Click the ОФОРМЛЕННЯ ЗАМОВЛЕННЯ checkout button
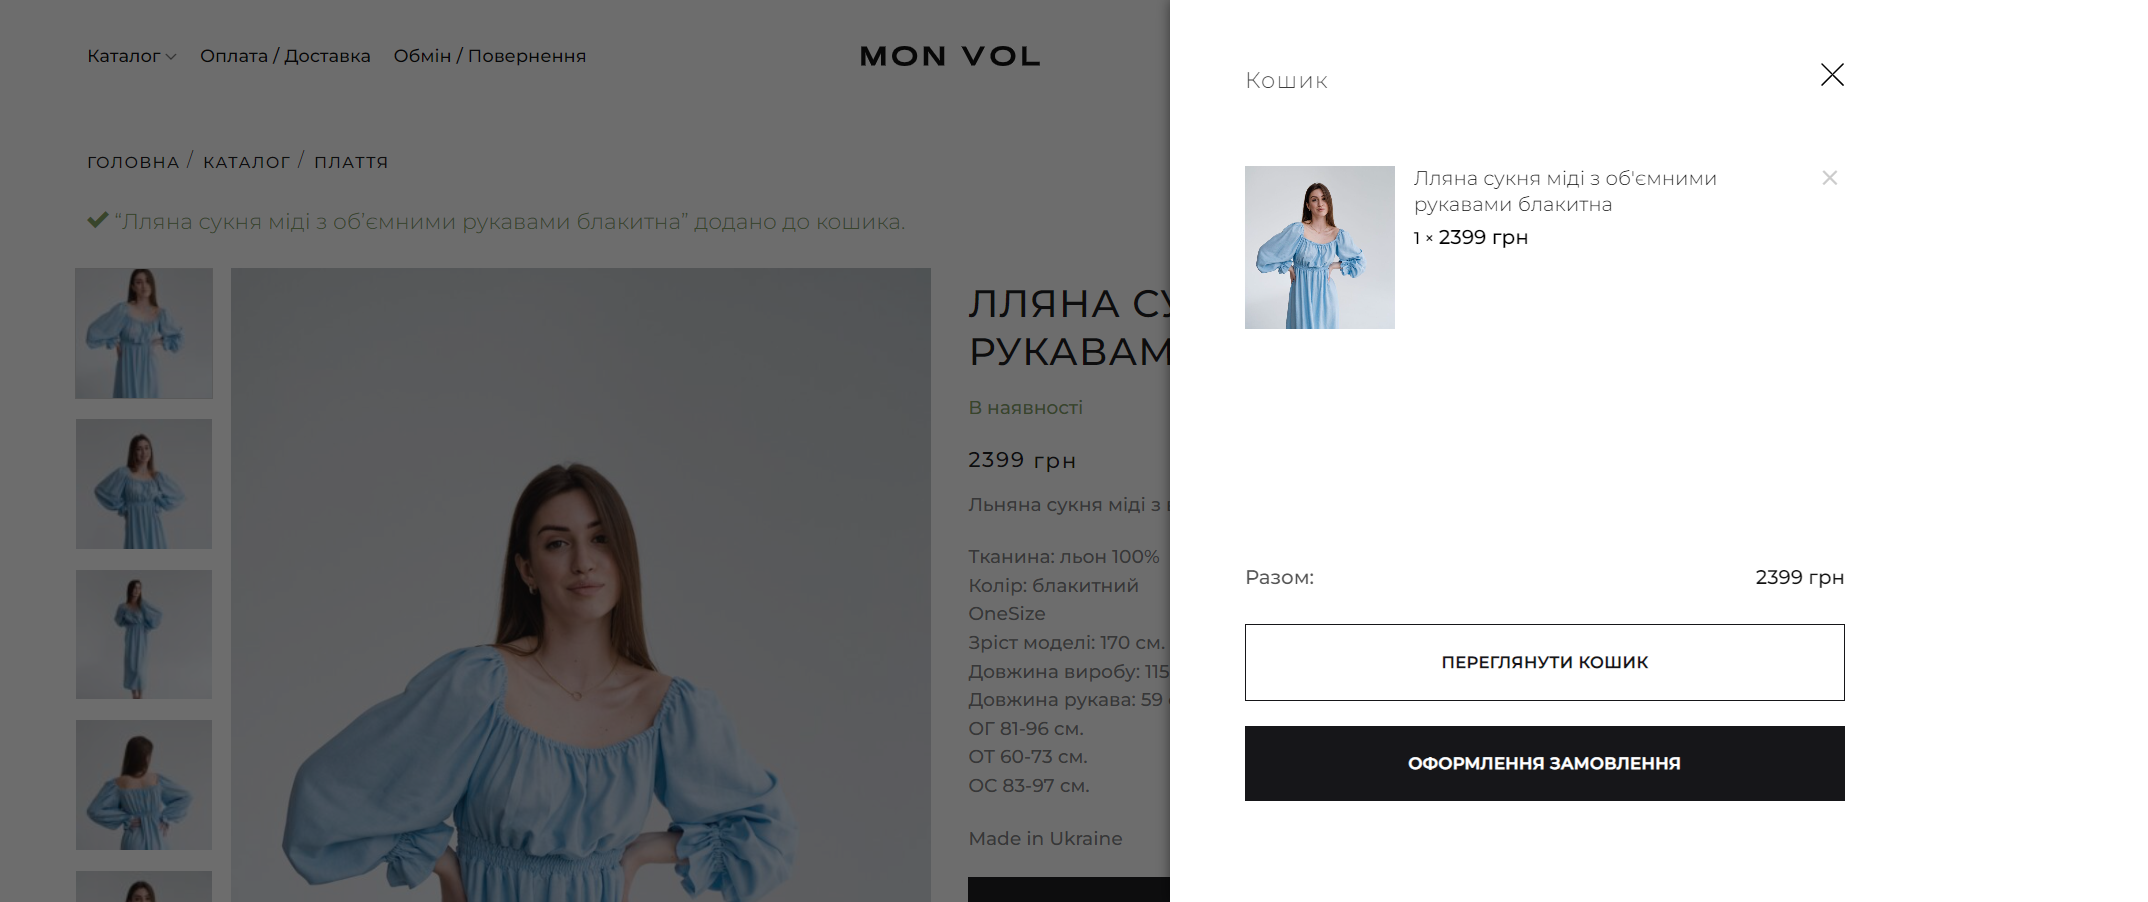The height and width of the screenshot is (902, 2148). click(x=1544, y=763)
